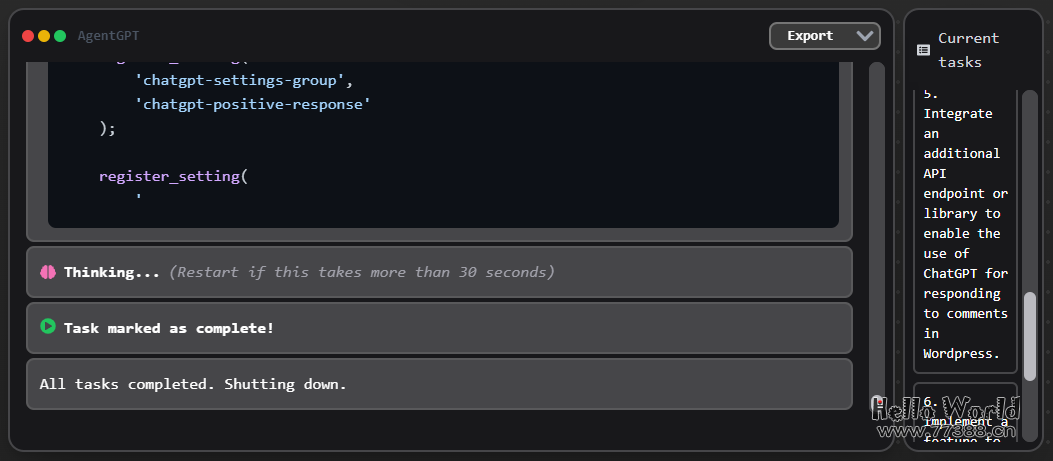Click the chevron arrow on the Export button

coord(865,36)
